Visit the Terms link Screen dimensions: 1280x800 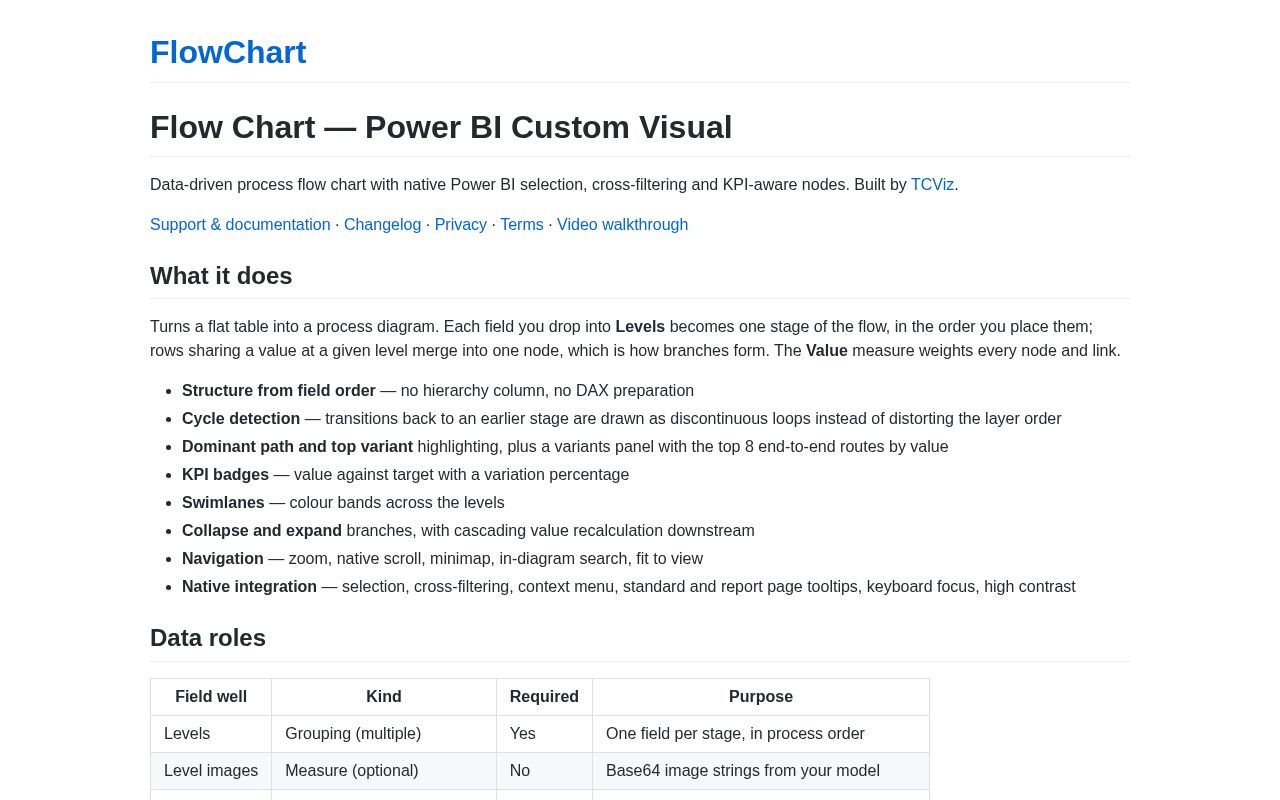522,225
